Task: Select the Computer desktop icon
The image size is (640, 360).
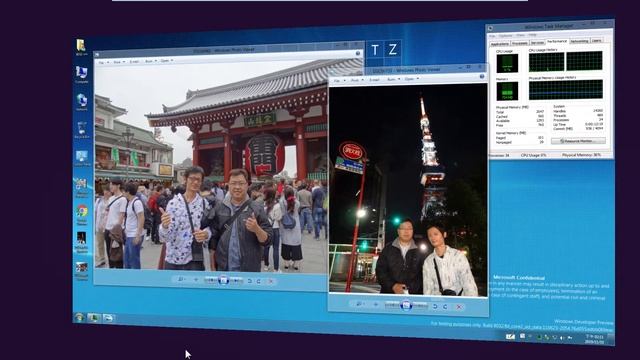Action: [x=81, y=74]
